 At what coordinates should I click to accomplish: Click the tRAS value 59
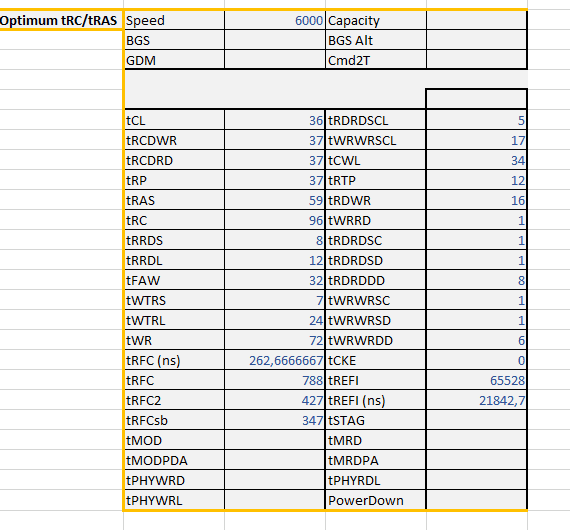[275, 200]
